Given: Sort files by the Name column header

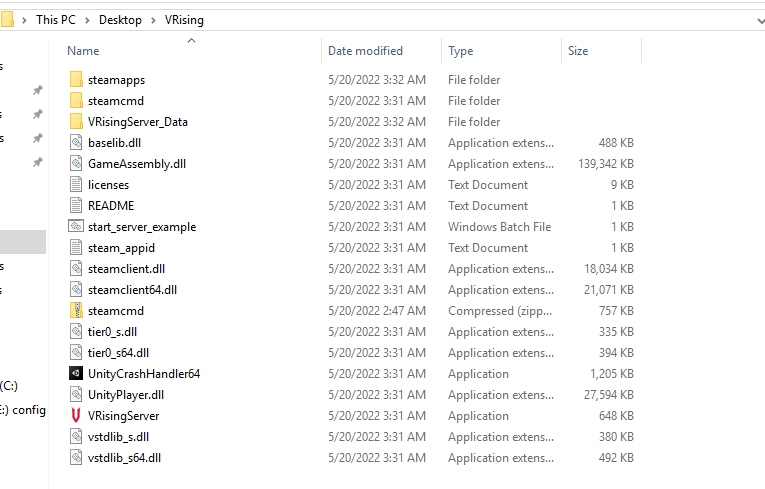Looking at the screenshot, I should (83, 51).
